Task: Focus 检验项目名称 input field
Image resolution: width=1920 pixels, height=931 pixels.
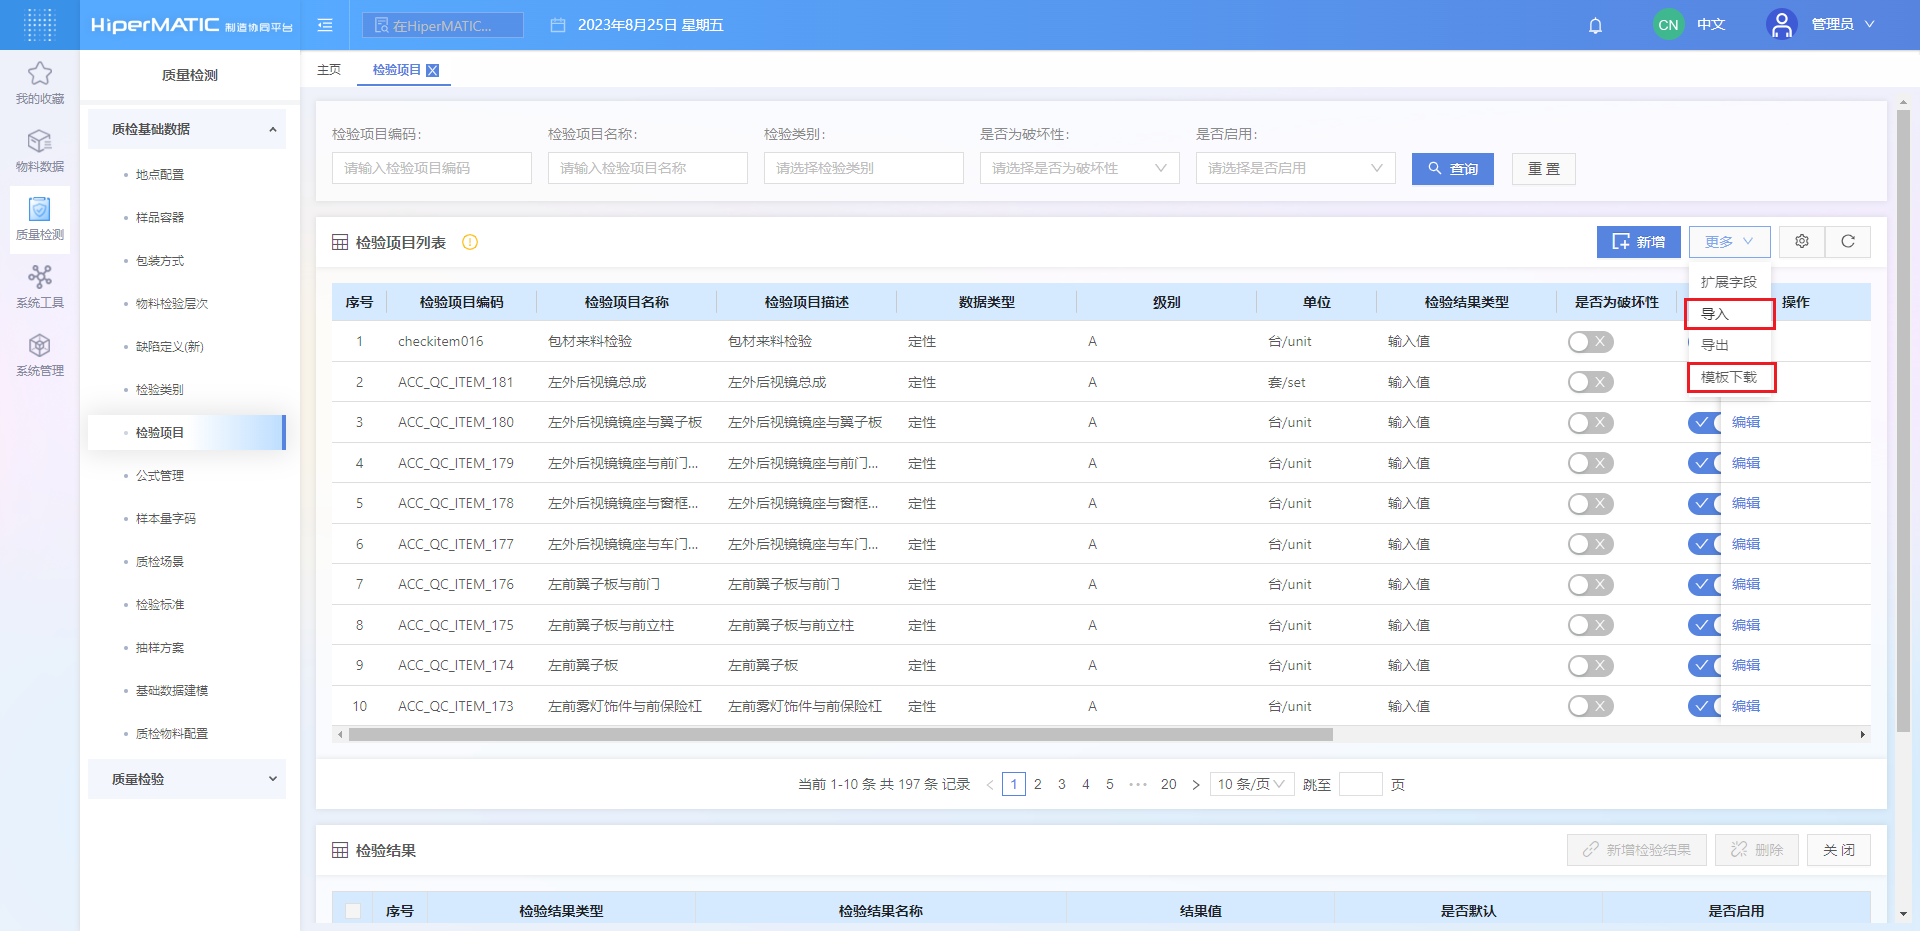Action: 648,168
